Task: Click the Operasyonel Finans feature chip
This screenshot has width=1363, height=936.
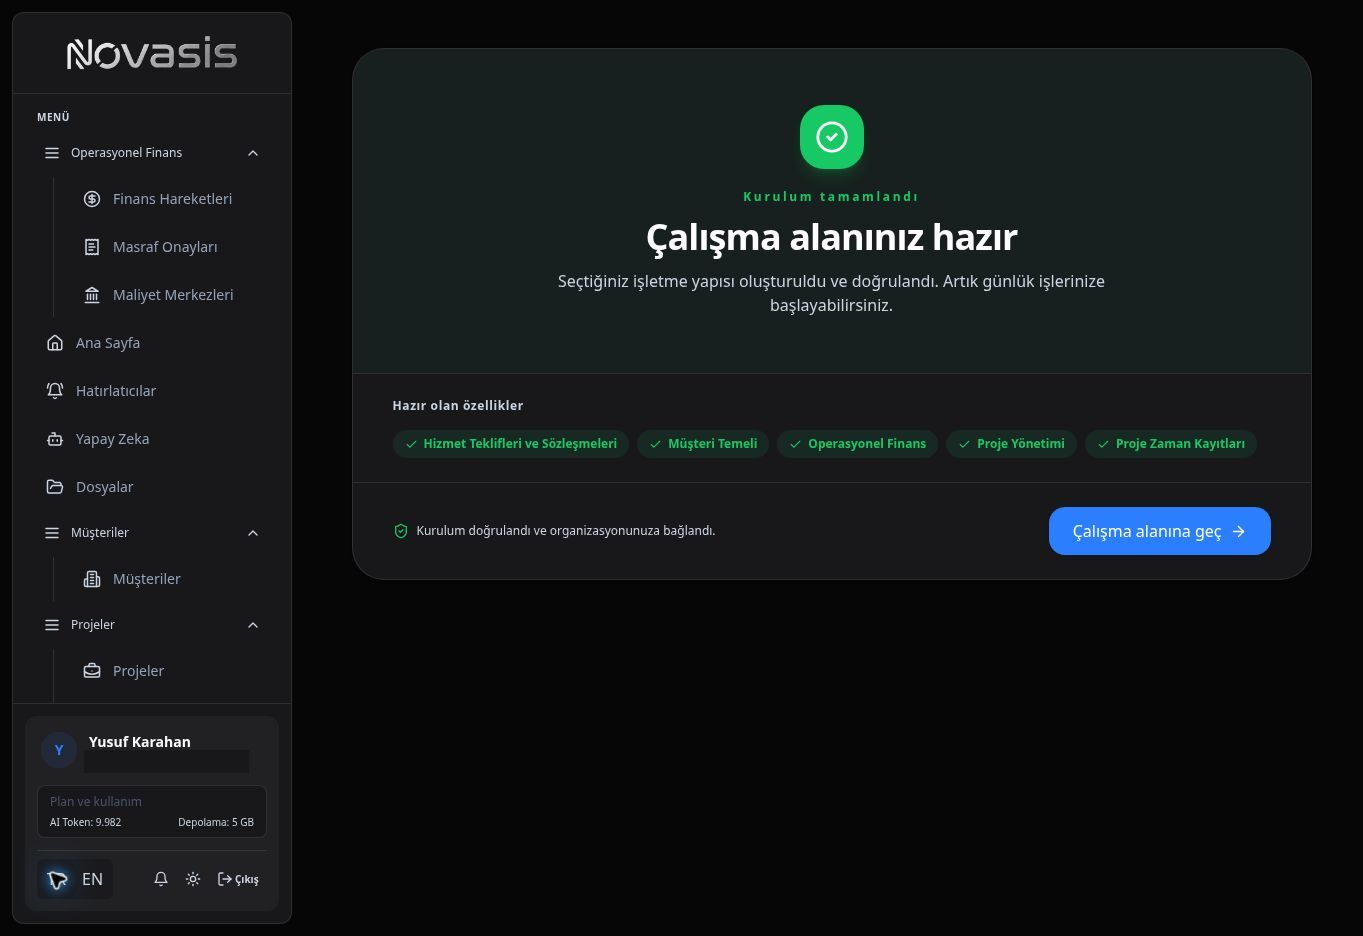Action: 858,444
